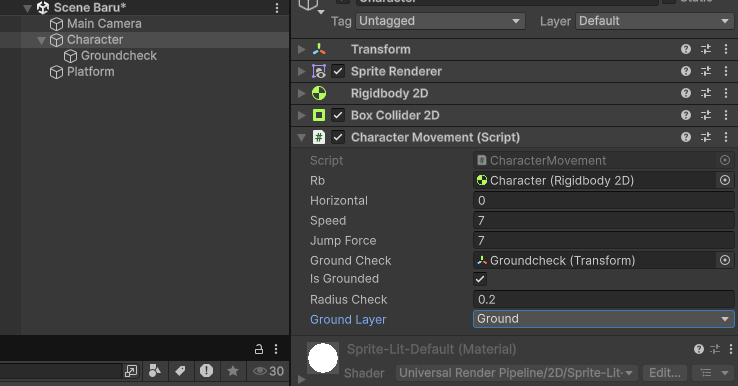
Task: Select Platform object in hierarchy
Action: [90, 72]
